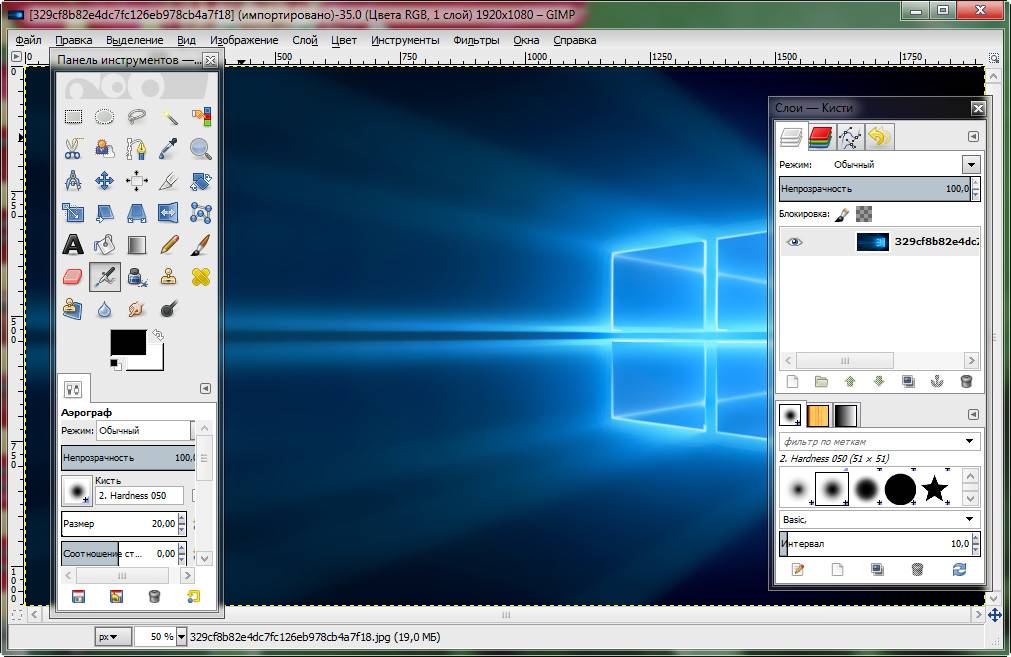Select the Flip tool
The height and width of the screenshot is (657, 1011).
pyautogui.click(x=169, y=213)
